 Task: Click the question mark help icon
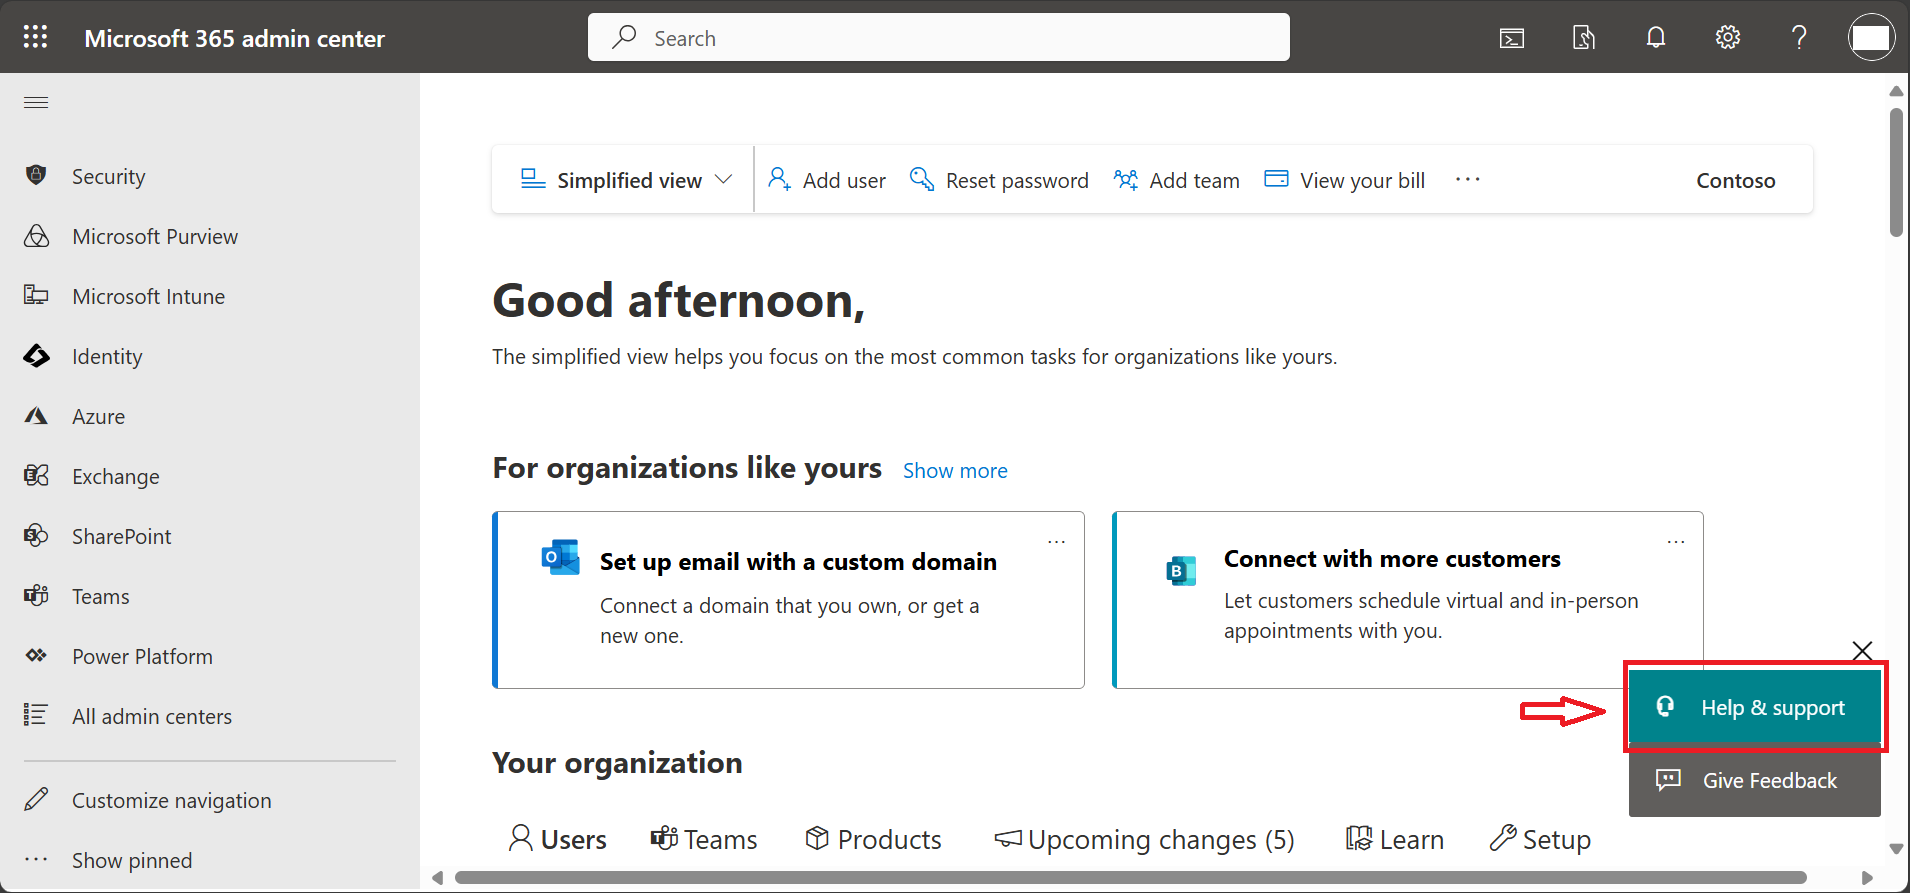point(1799,38)
